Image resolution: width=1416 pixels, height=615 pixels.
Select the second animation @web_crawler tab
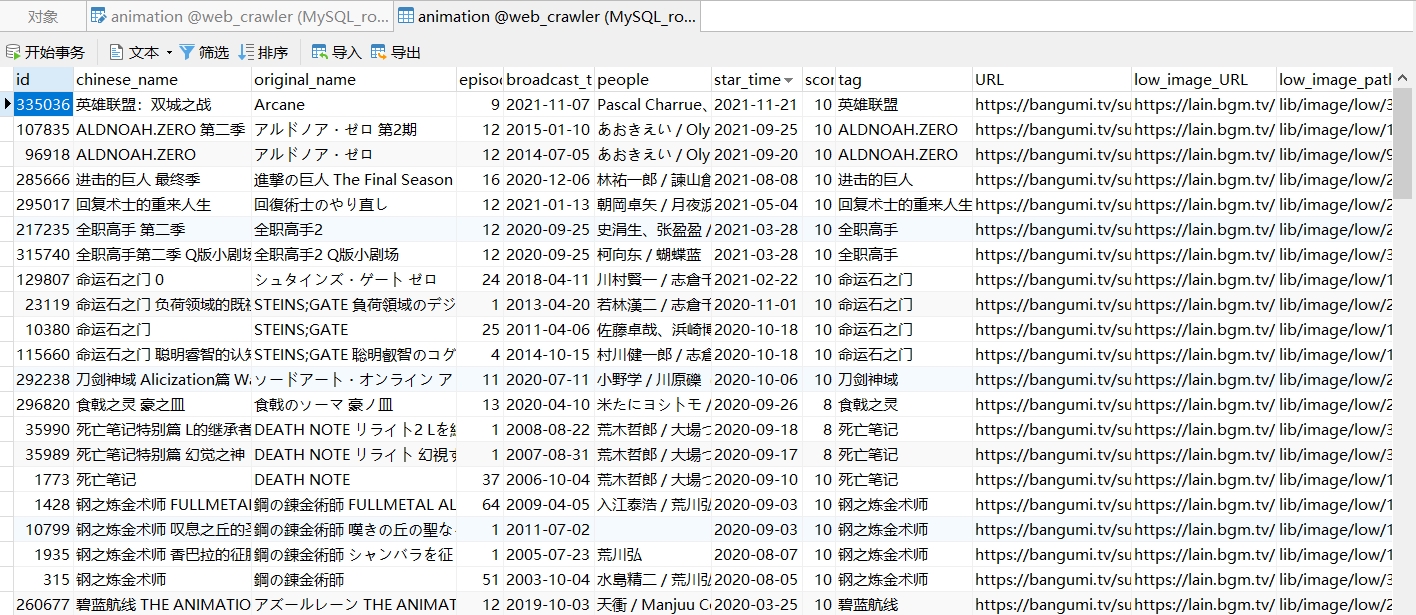click(x=546, y=16)
